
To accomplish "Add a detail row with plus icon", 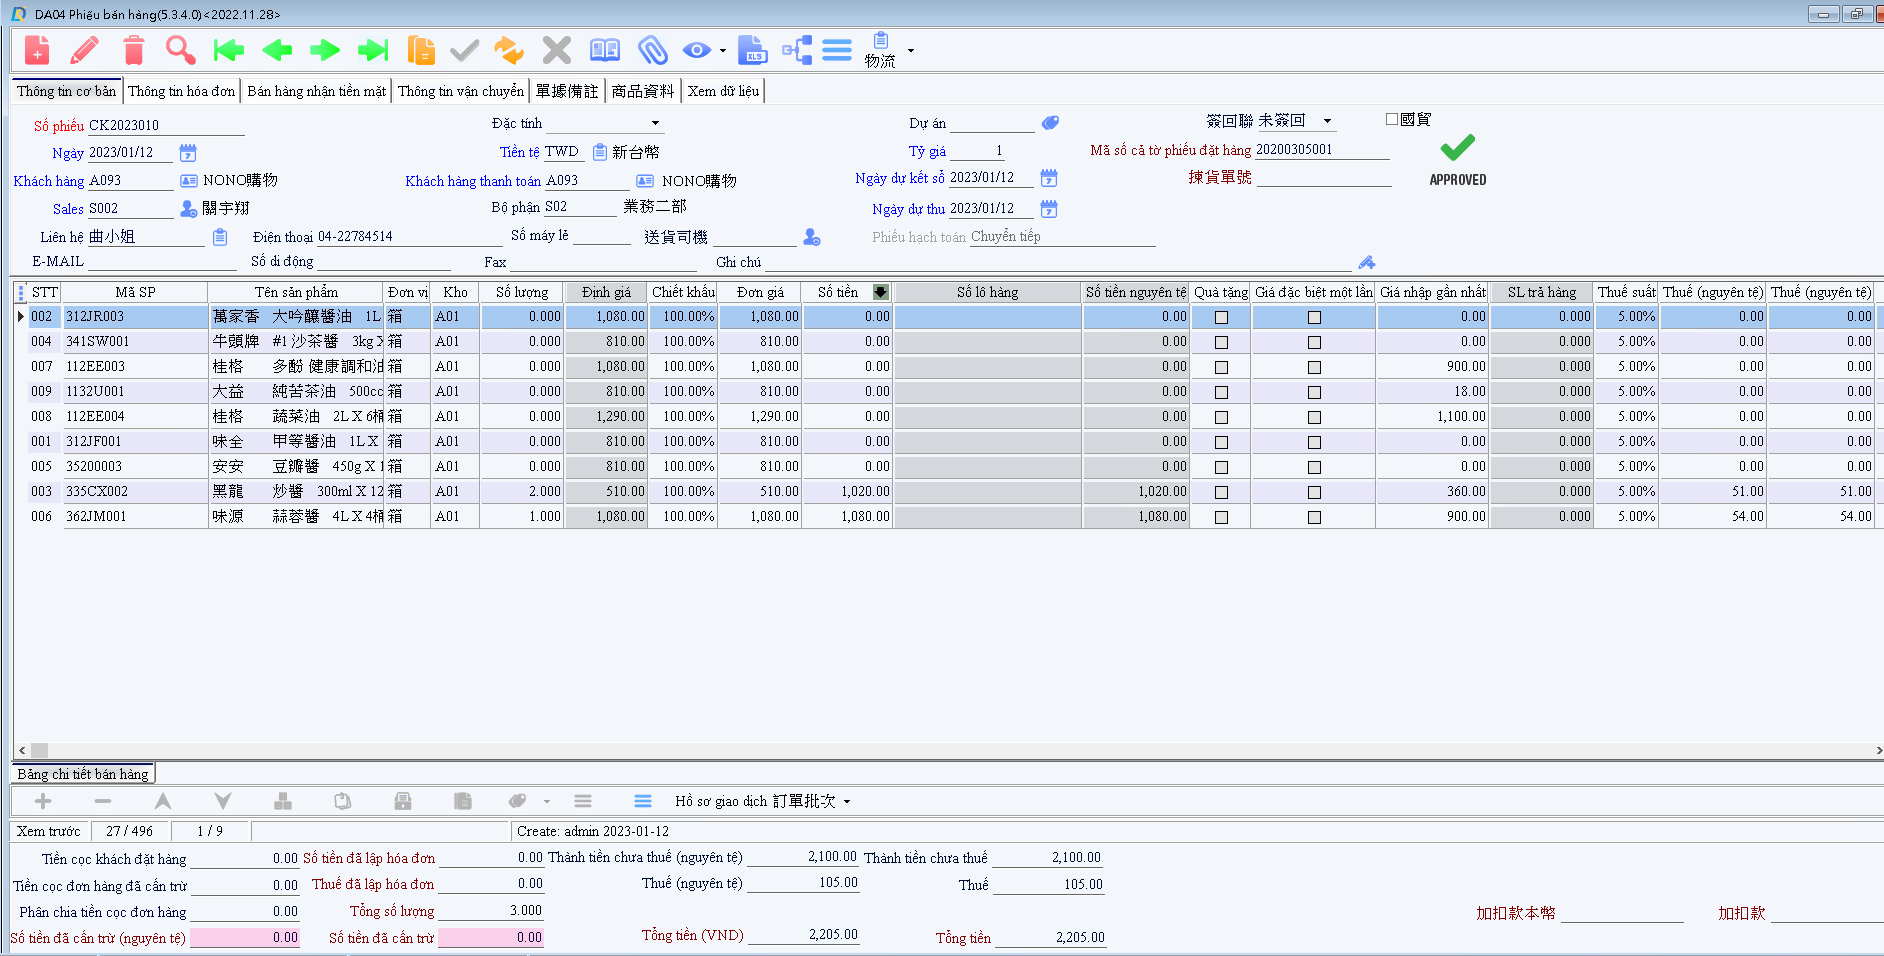I will [x=43, y=801].
